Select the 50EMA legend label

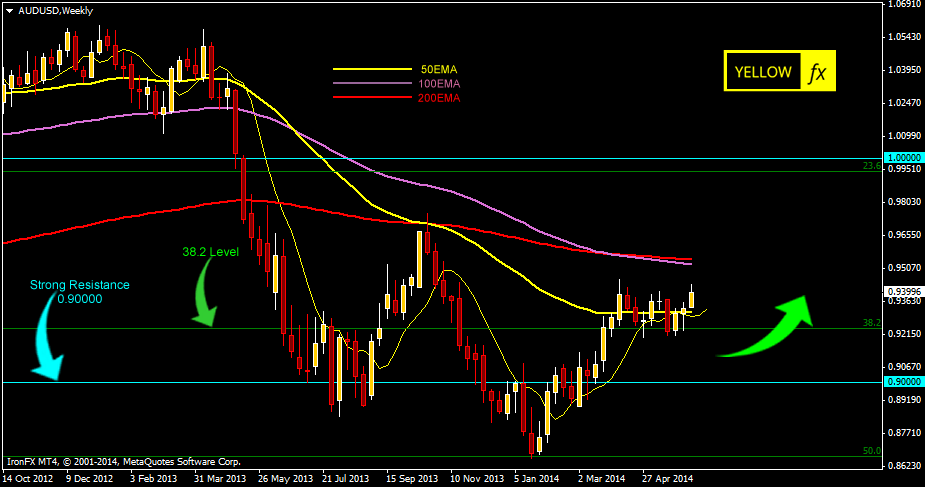(x=438, y=69)
